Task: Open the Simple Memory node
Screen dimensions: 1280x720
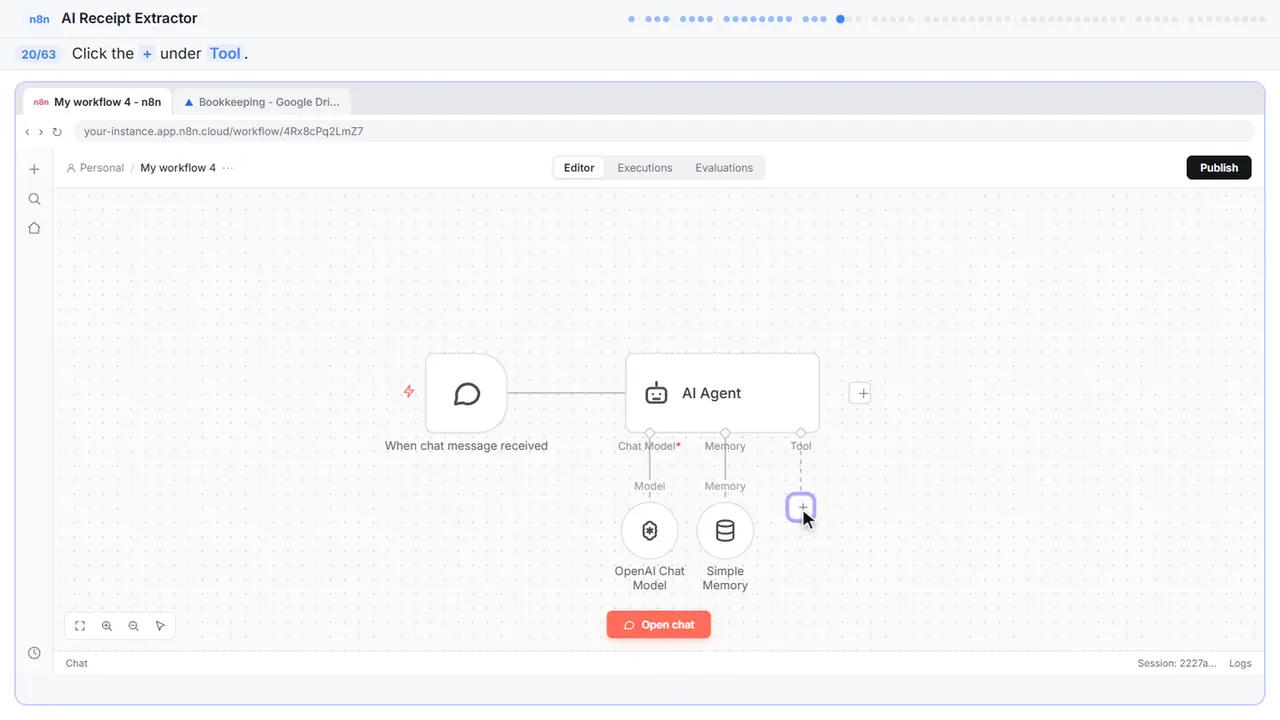Action: coord(725,531)
